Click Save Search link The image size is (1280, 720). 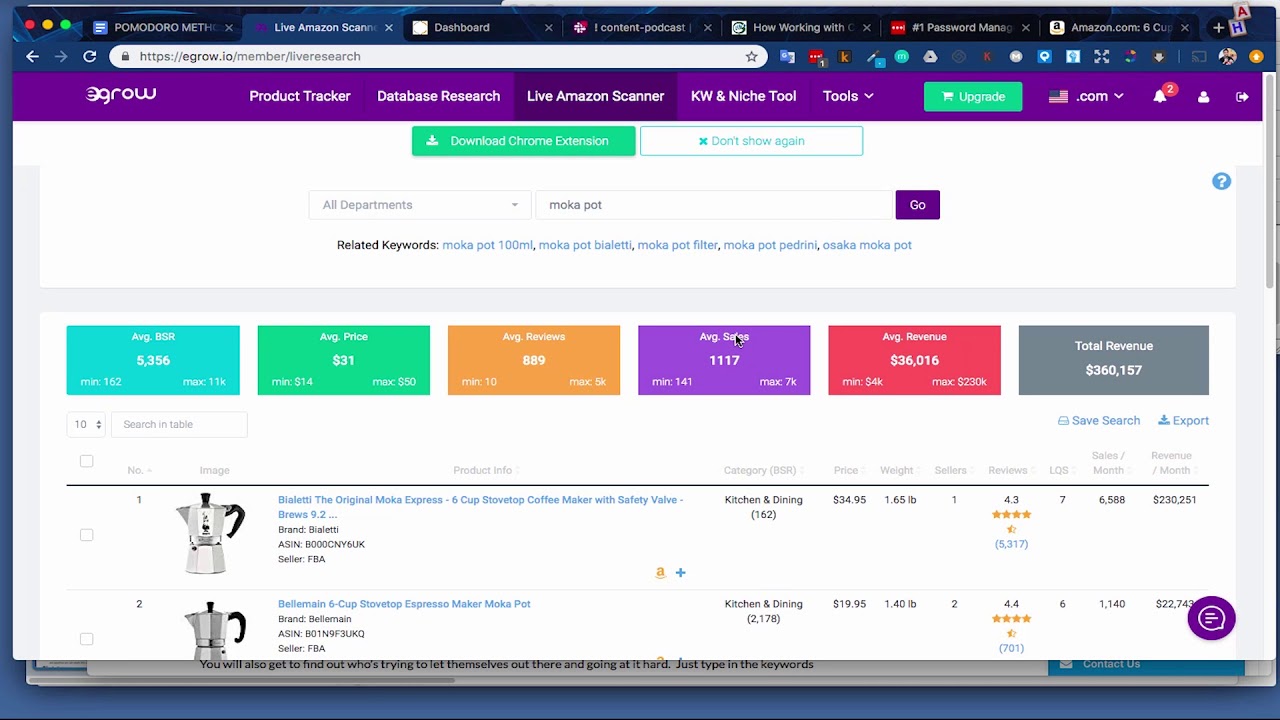tap(1099, 421)
